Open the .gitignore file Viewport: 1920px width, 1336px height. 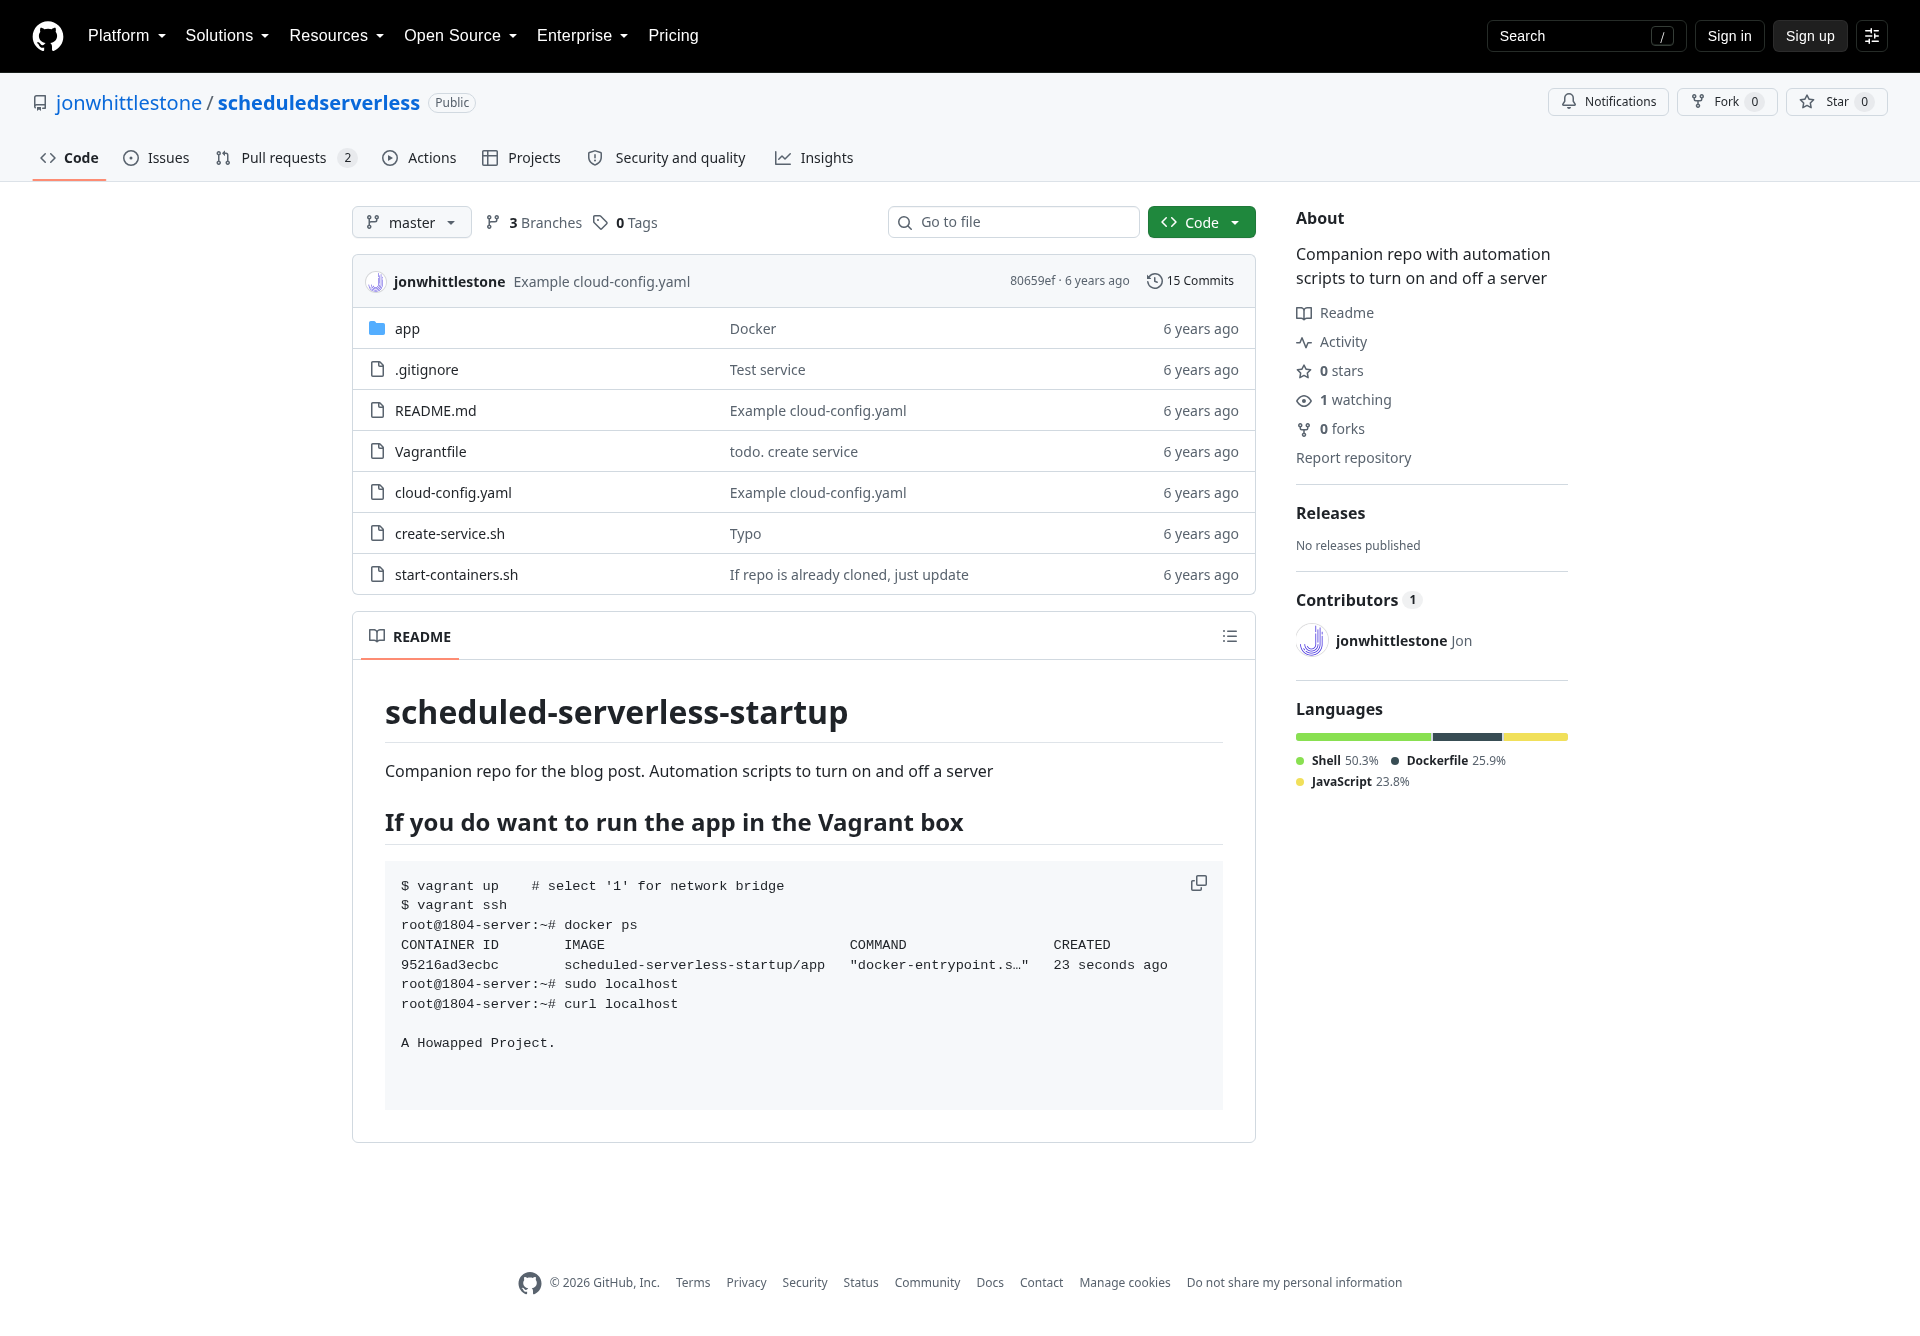coord(427,370)
